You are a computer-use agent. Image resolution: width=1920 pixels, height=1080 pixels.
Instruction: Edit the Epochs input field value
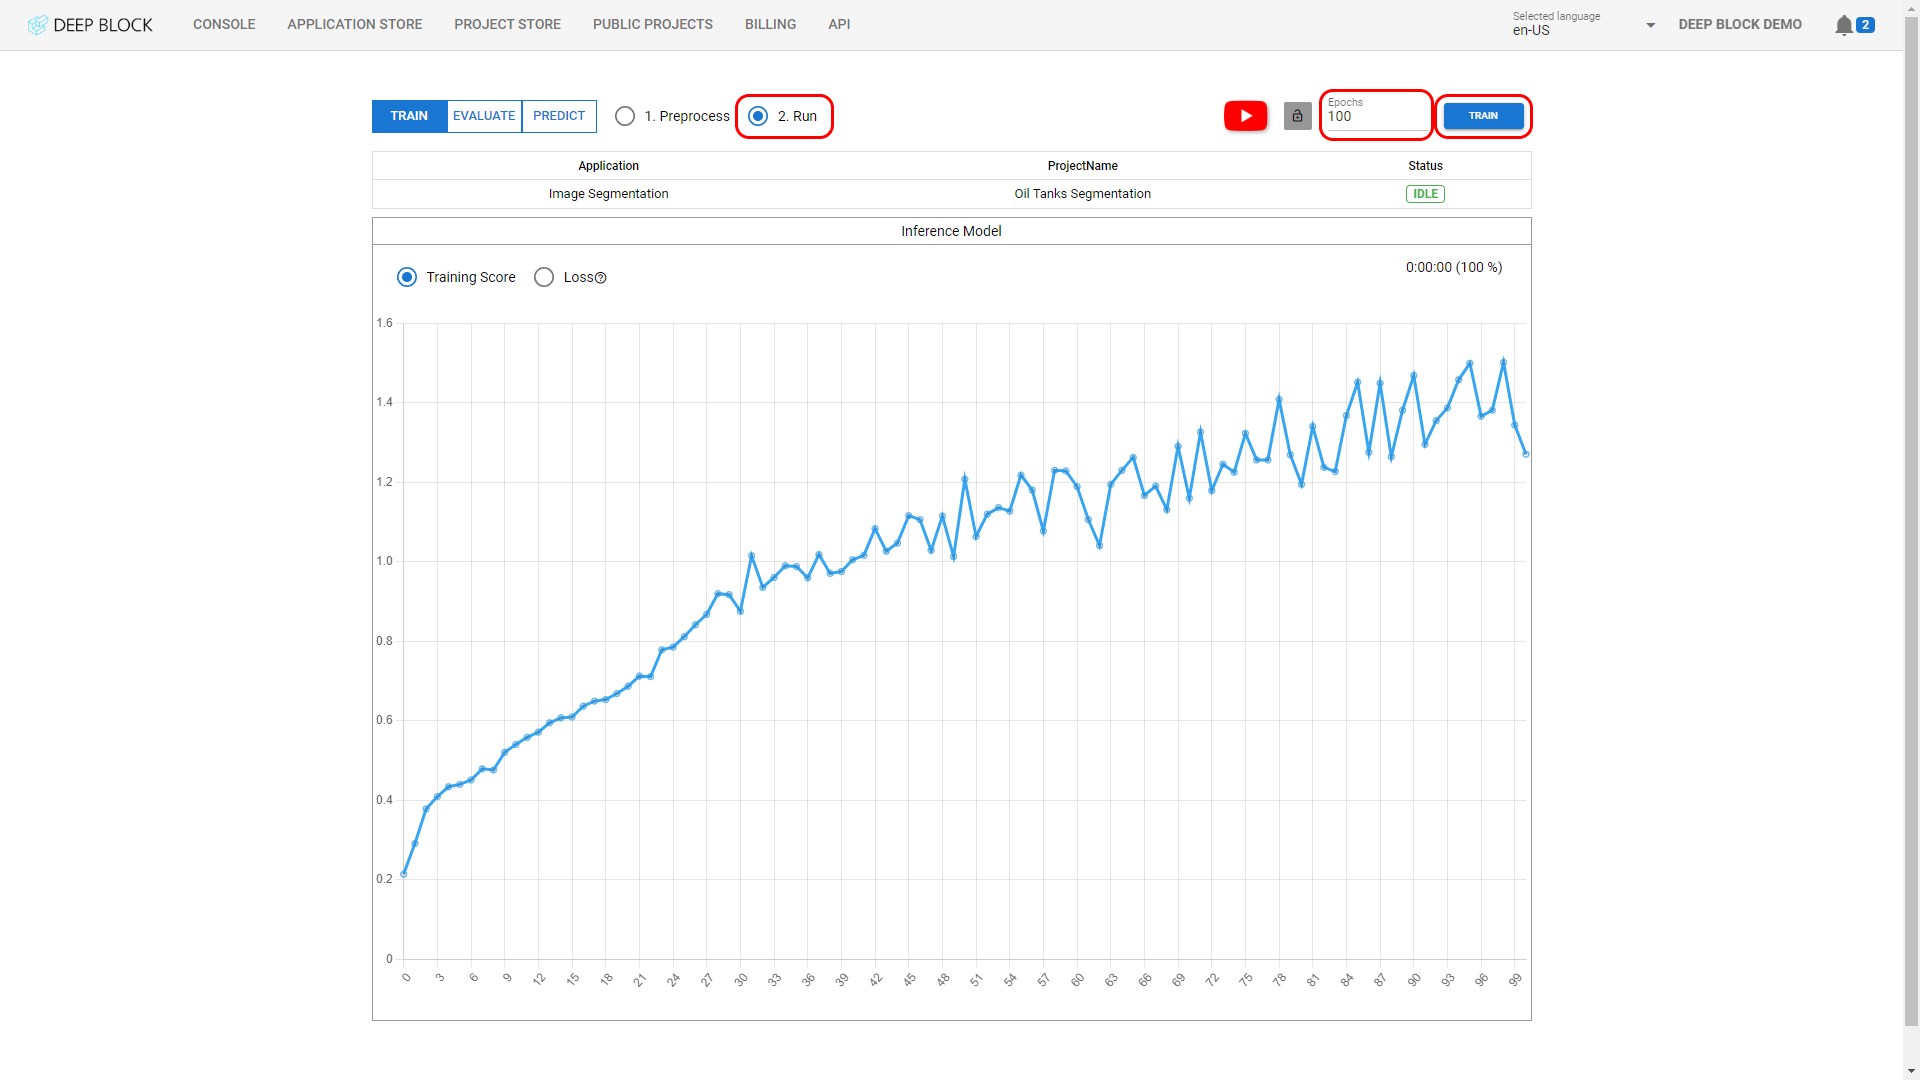(1377, 117)
